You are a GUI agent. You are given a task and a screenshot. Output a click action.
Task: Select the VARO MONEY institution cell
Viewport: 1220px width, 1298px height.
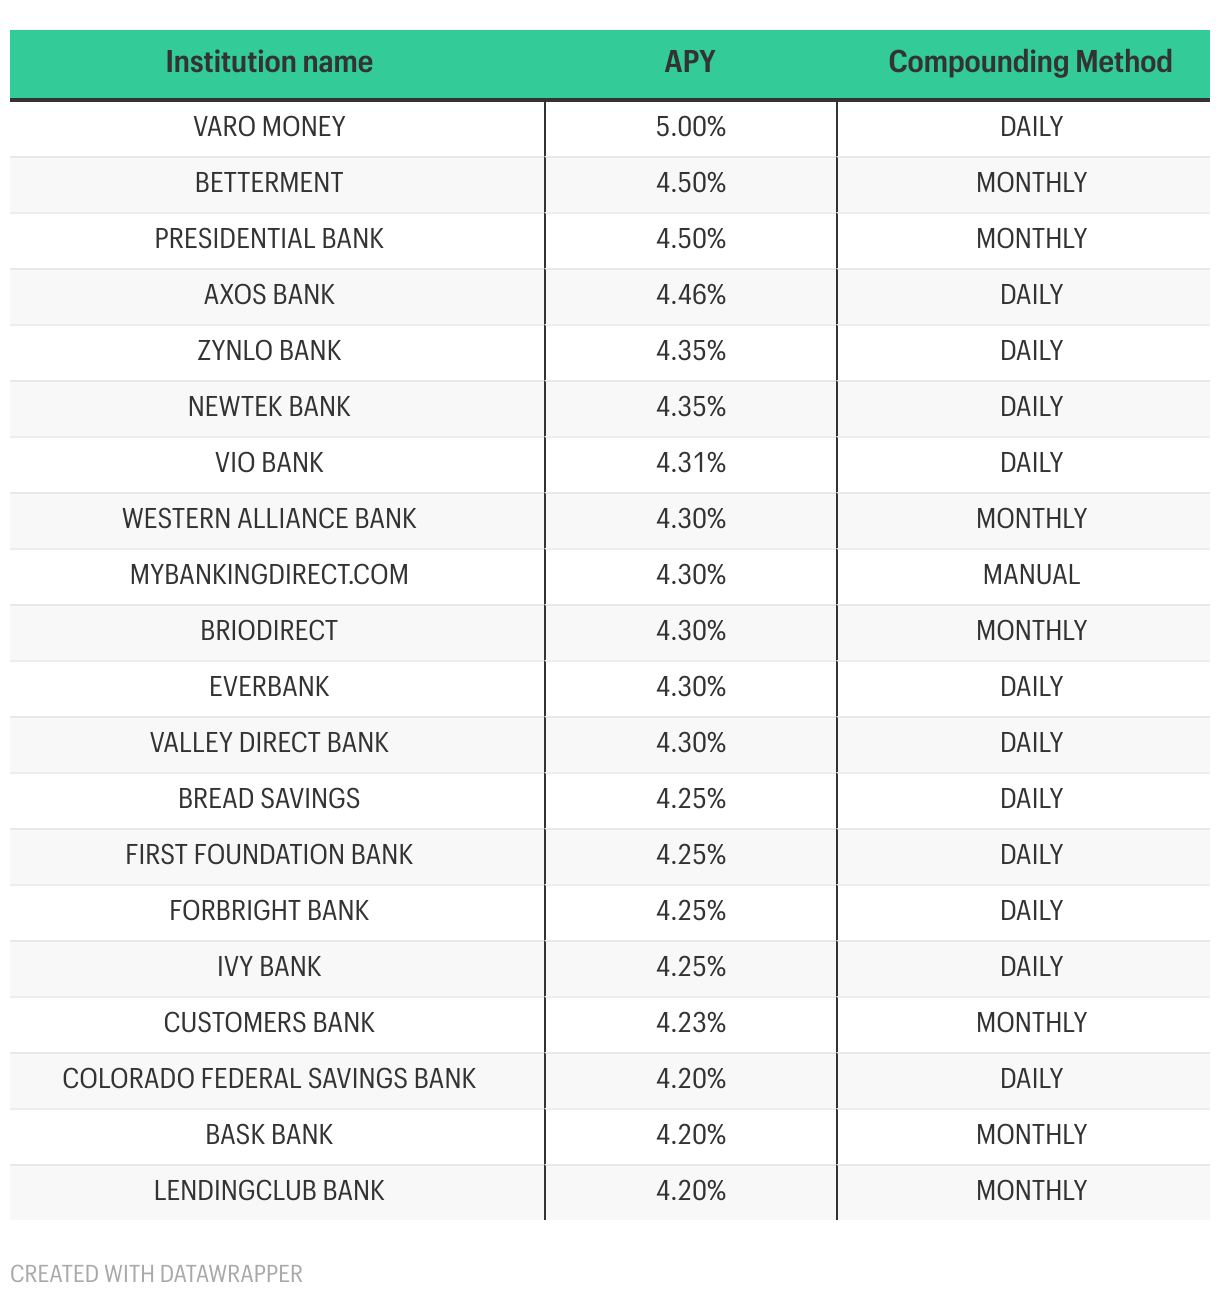pos(269,127)
